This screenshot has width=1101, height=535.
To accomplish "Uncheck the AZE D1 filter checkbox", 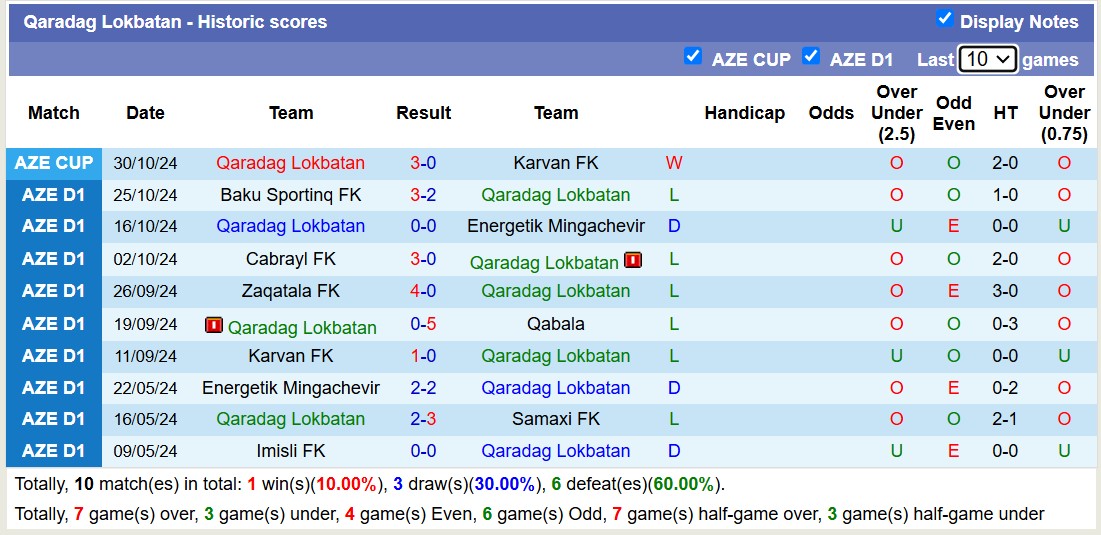I will (811, 56).
